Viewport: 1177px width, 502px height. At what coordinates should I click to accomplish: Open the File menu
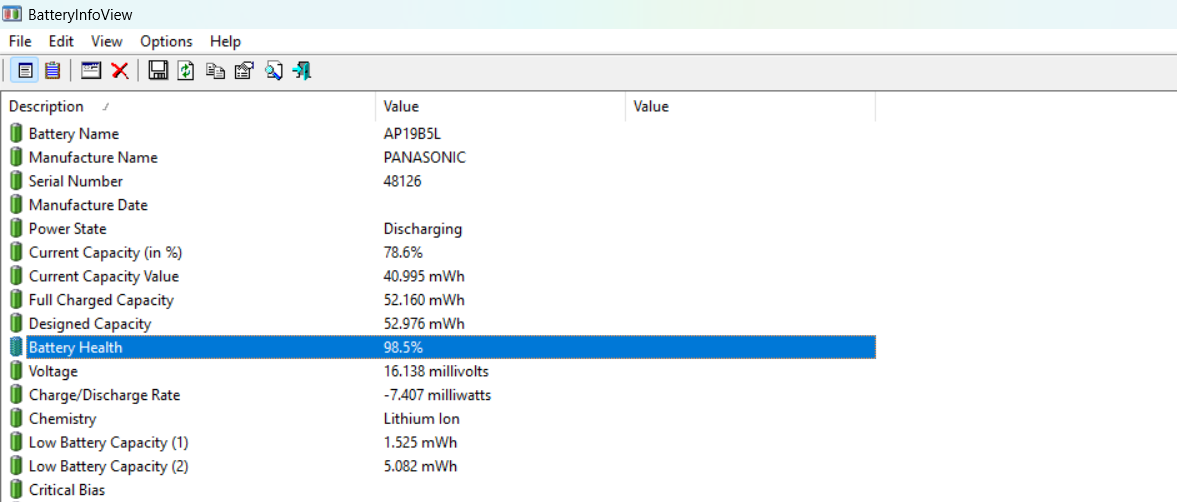point(20,41)
